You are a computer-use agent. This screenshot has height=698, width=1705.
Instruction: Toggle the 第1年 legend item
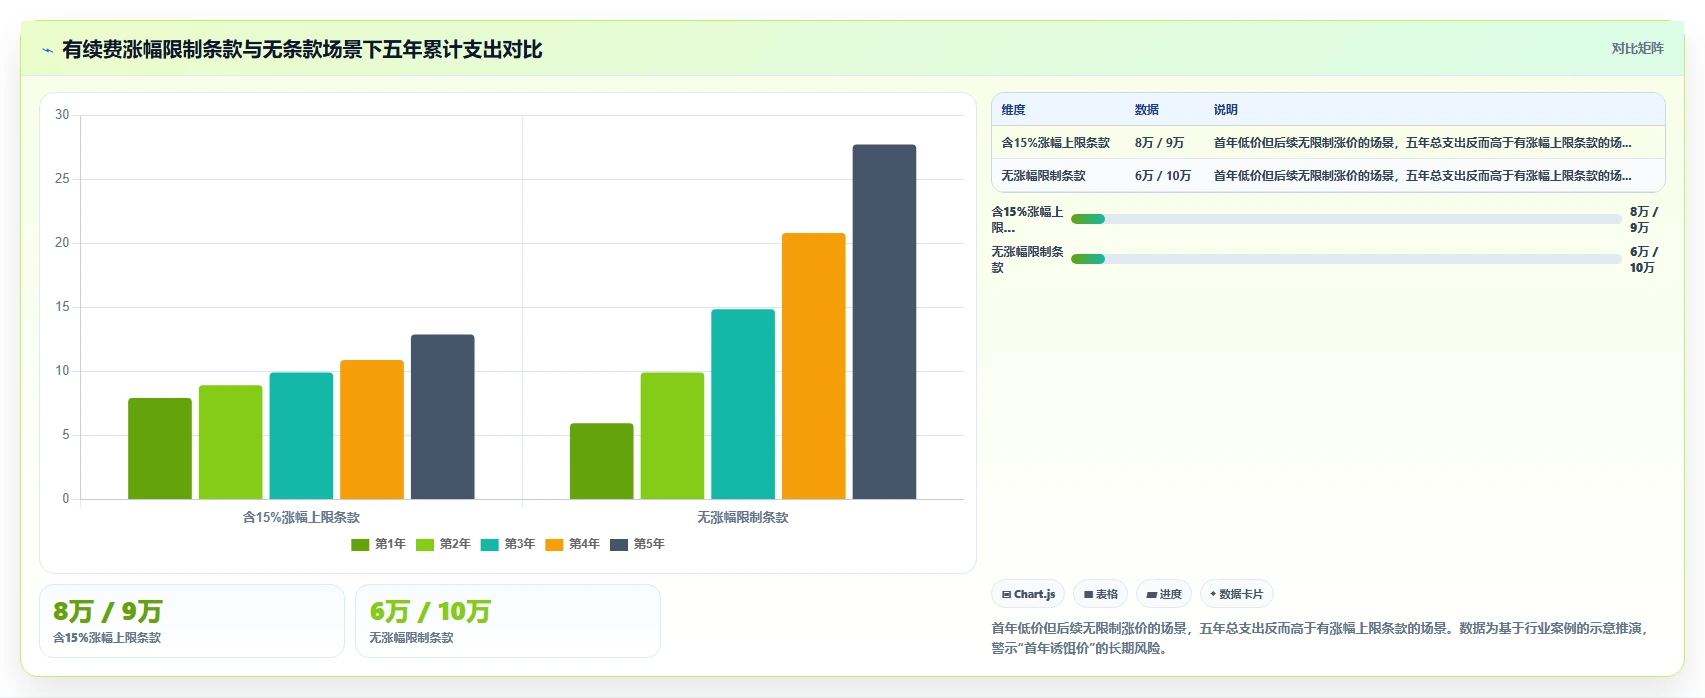378,544
